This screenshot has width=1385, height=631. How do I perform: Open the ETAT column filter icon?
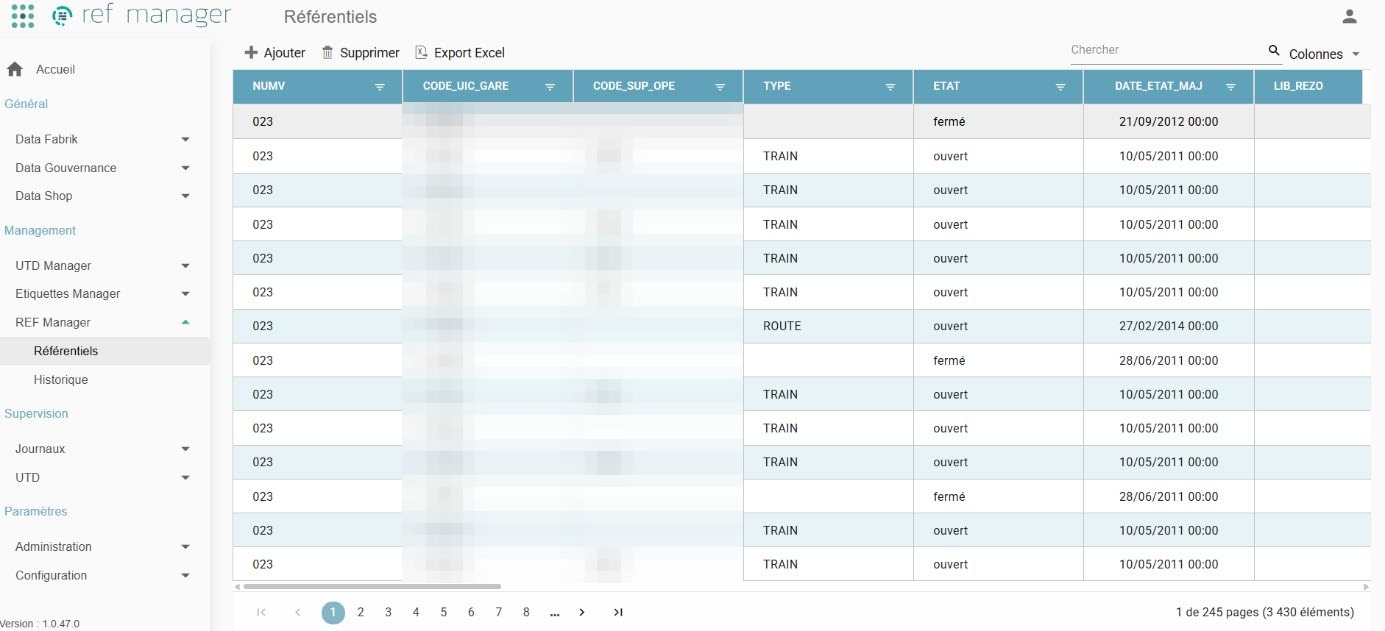[x=1060, y=87]
